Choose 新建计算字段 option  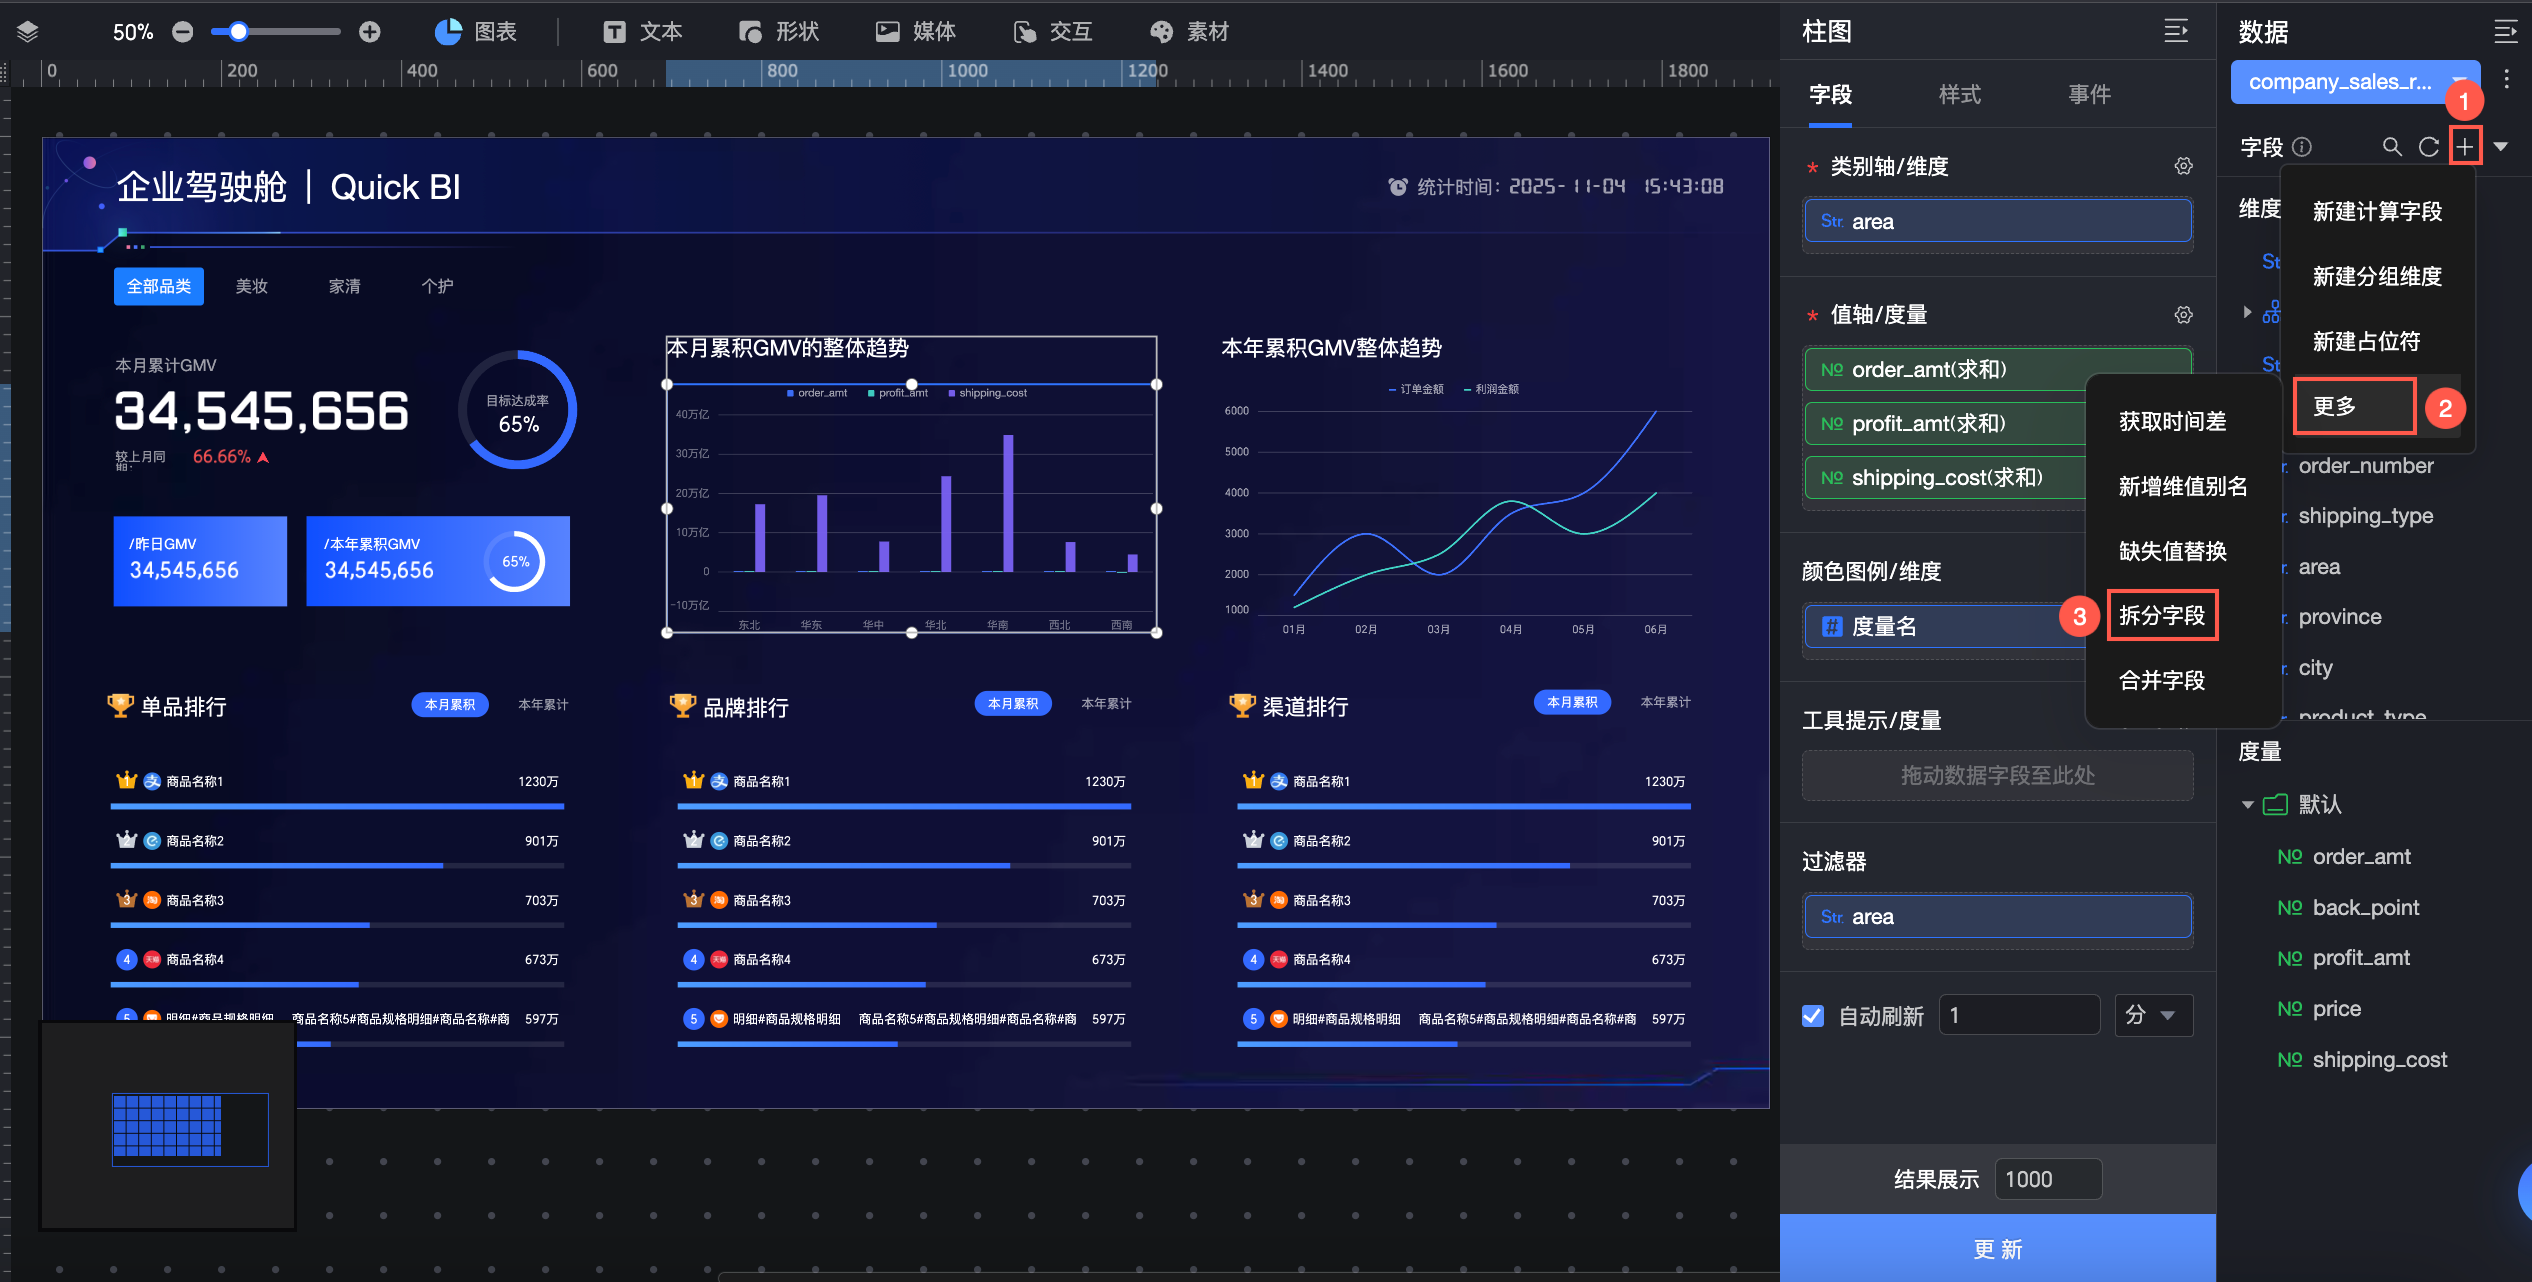[x=2376, y=212]
